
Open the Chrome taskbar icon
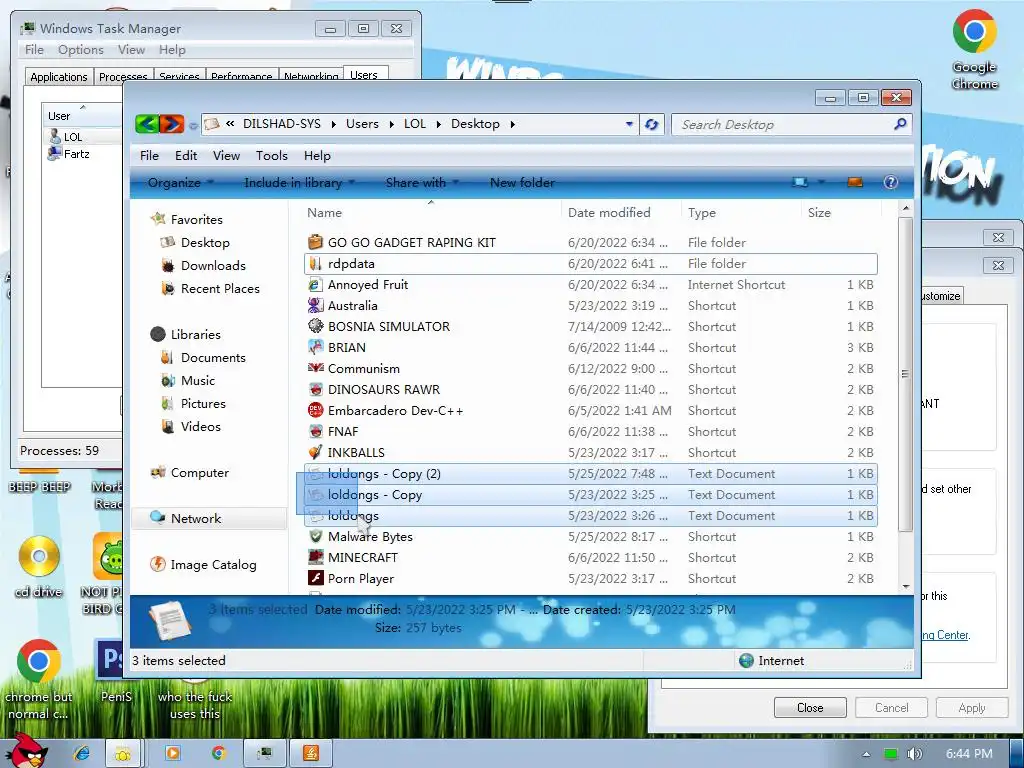pos(219,753)
